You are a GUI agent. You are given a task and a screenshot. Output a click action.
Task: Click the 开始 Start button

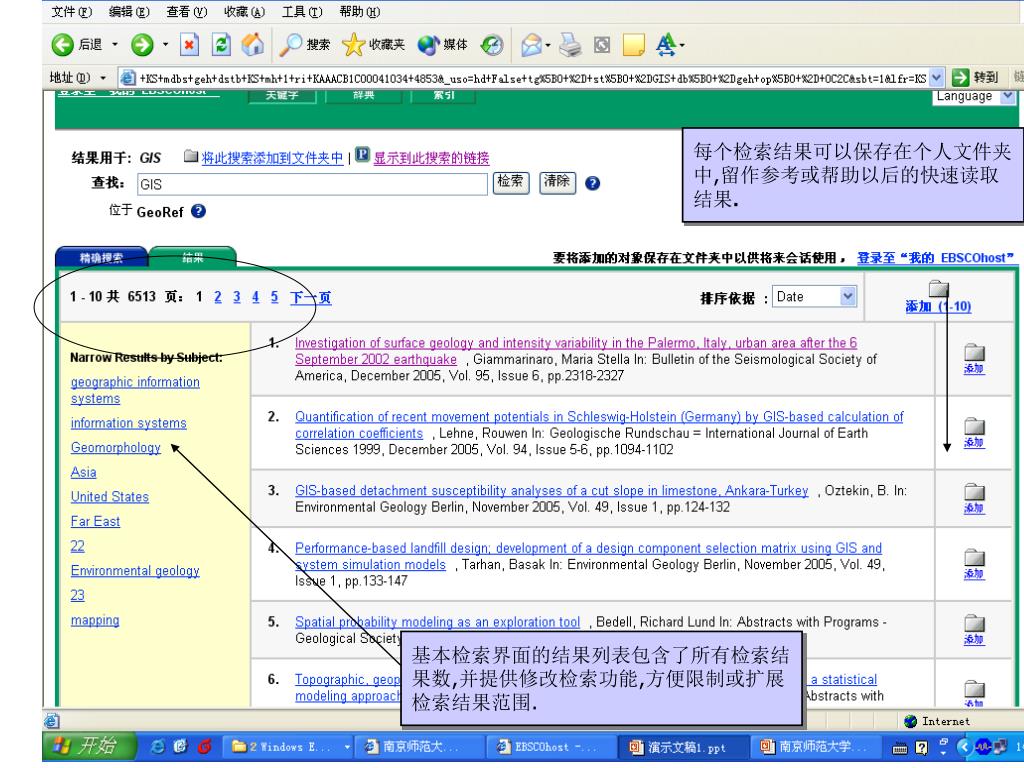coord(89,746)
